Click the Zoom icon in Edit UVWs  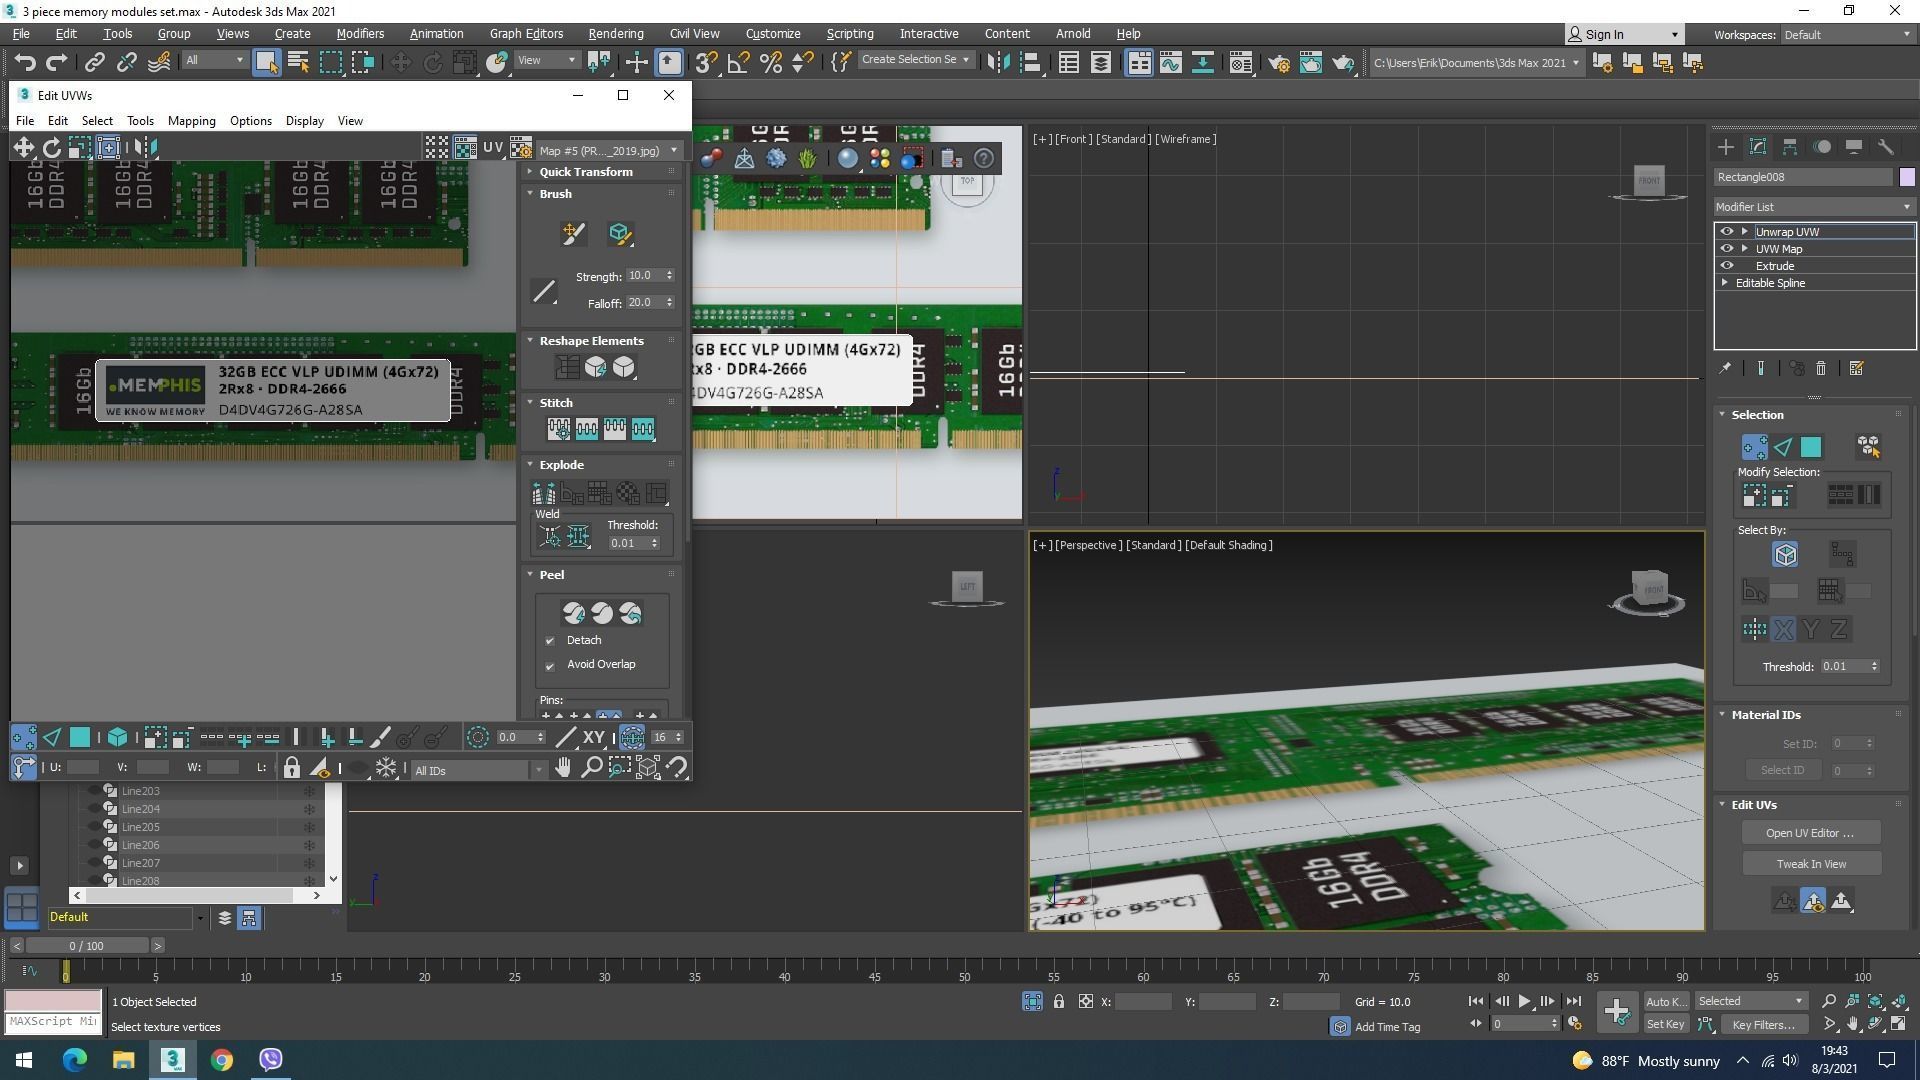coord(592,768)
